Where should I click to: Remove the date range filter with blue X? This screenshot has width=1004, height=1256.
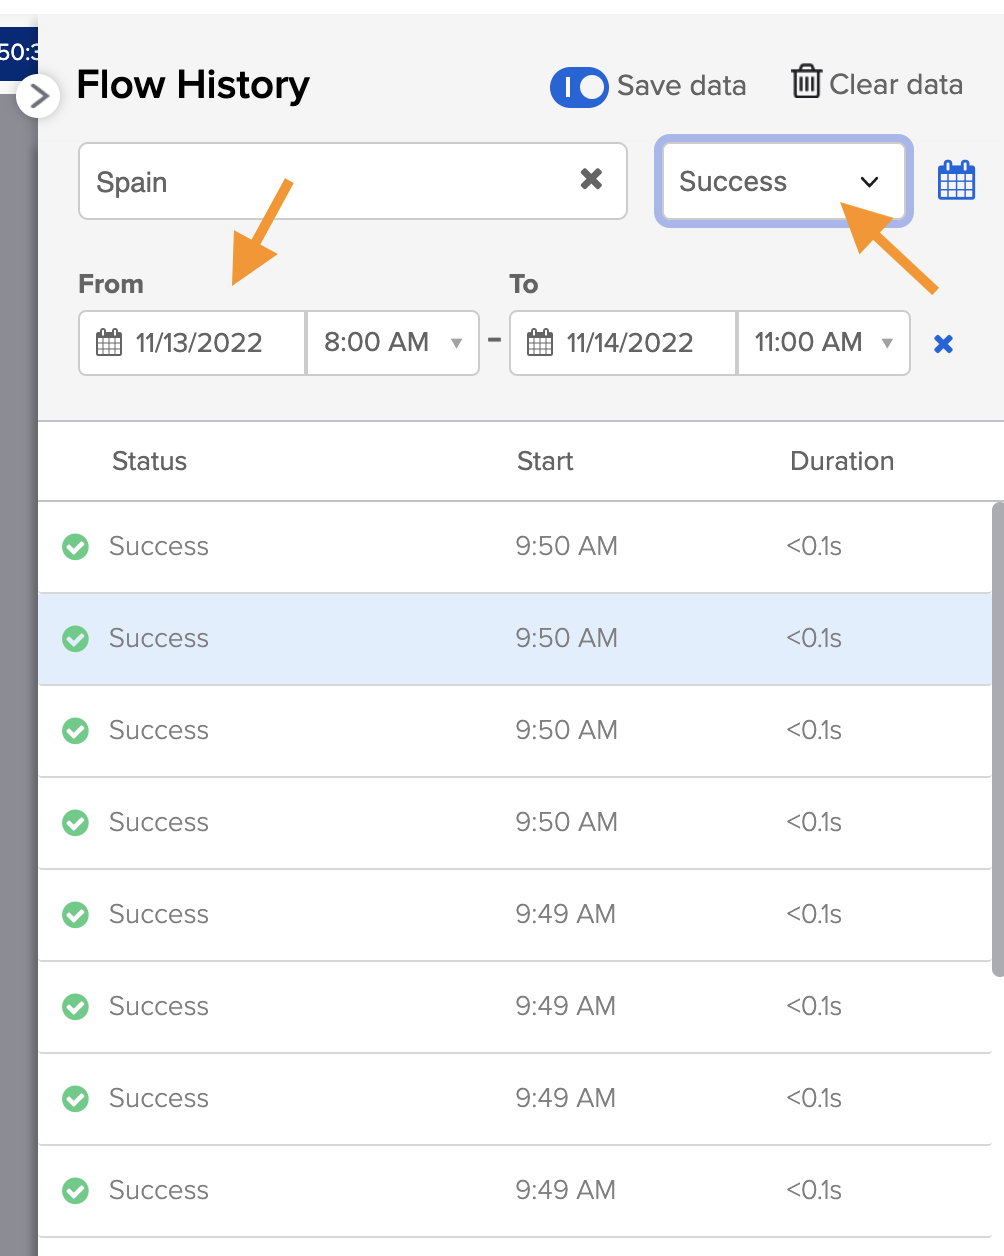click(943, 344)
